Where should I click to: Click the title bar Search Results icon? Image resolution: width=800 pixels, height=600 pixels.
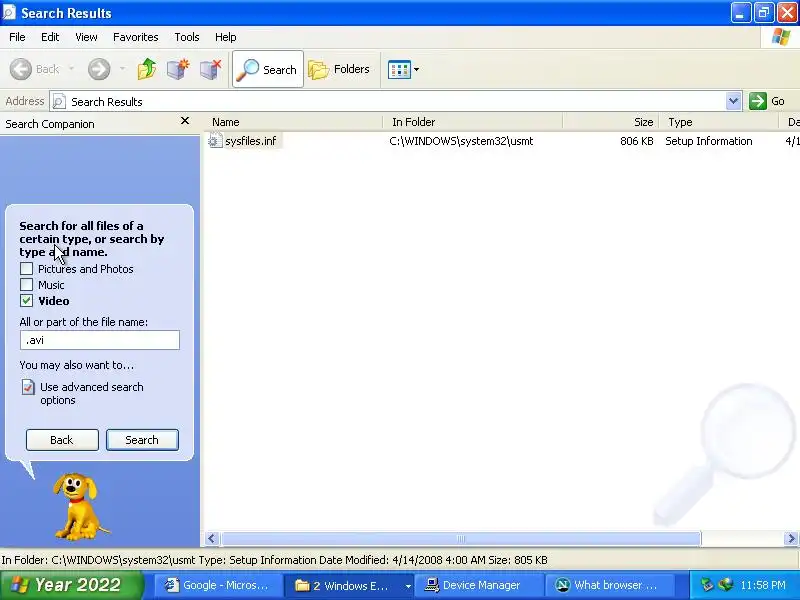click(x=10, y=12)
